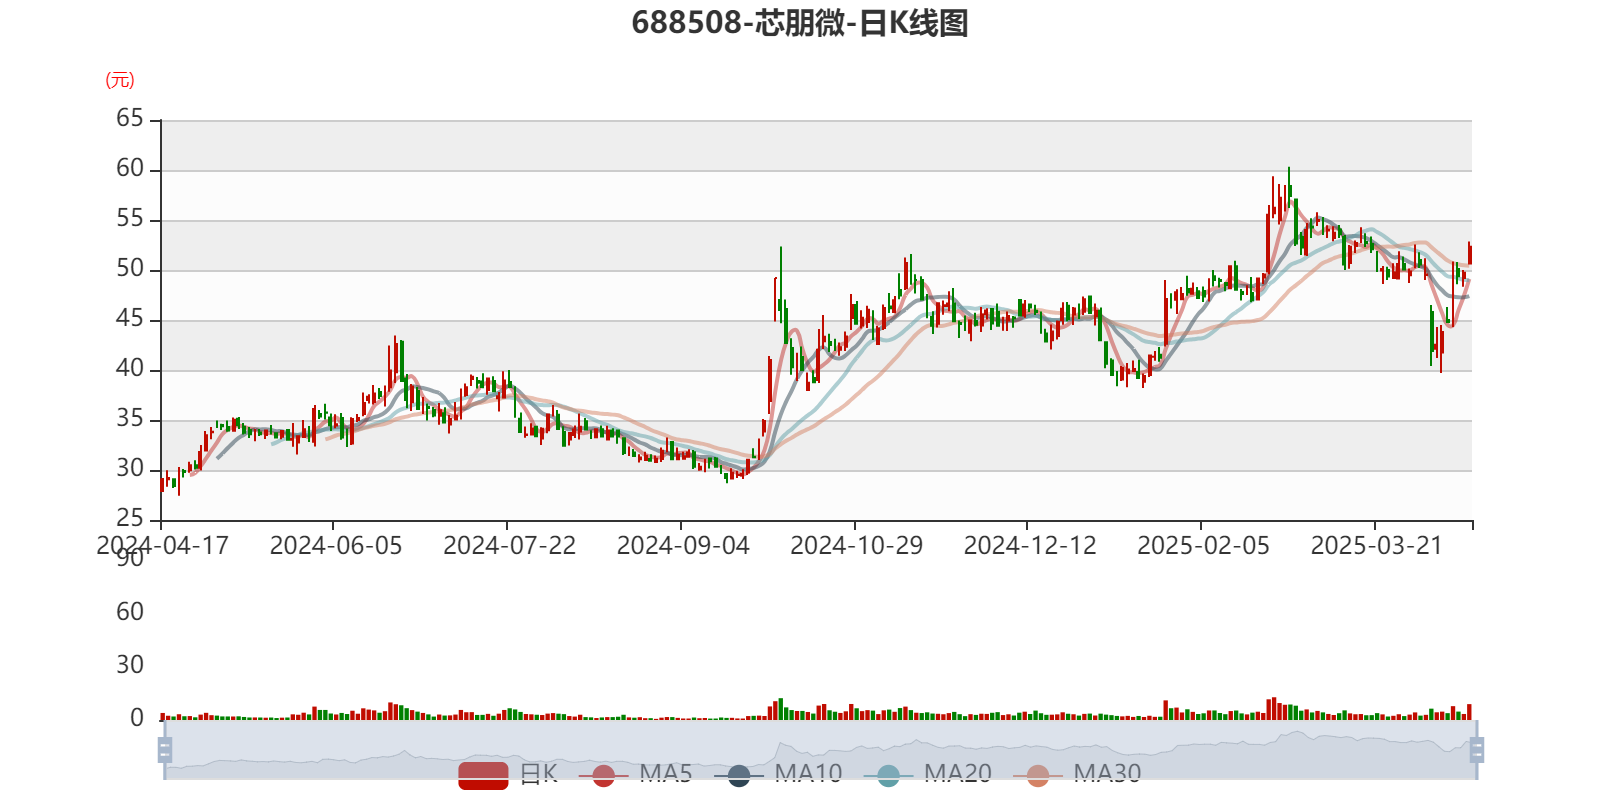Click the chart title 688508-芯朋微-日K线图
This screenshot has width=1600, height=800.
tap(800, 22)
